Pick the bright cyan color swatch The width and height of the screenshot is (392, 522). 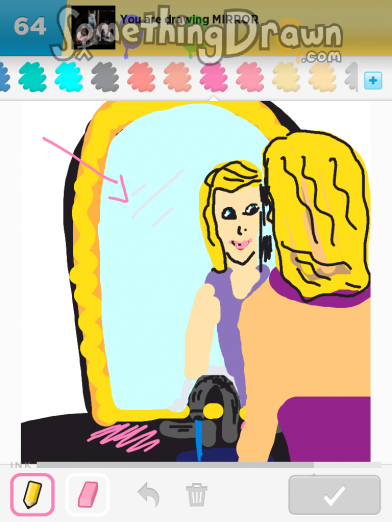pyautogui.click(x=68, y=77)
